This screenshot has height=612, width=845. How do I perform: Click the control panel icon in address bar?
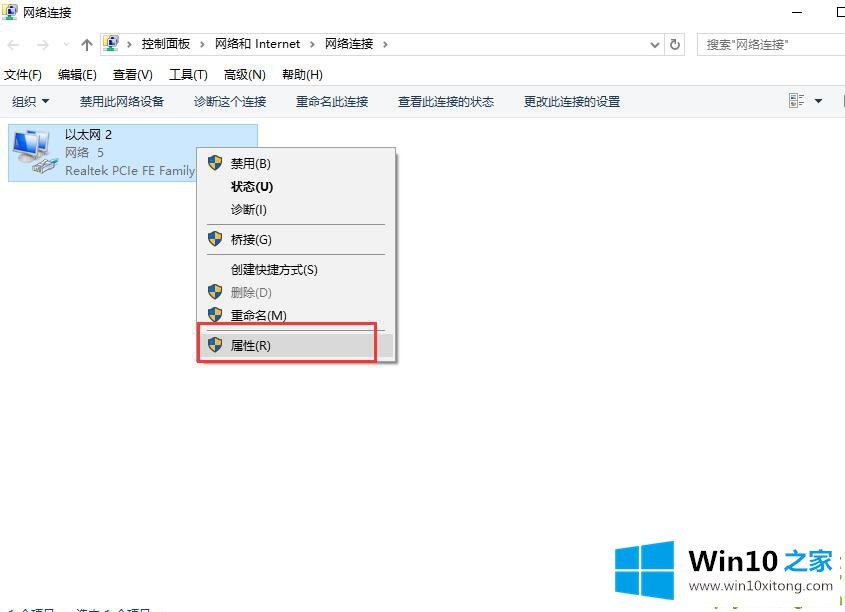112,44
